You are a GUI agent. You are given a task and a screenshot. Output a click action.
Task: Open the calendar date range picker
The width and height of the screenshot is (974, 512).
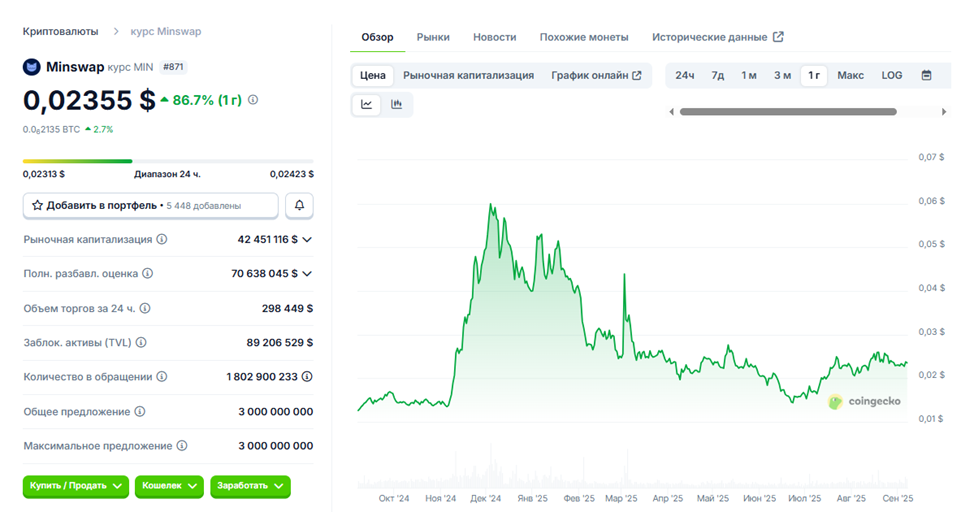click(926, 75)
